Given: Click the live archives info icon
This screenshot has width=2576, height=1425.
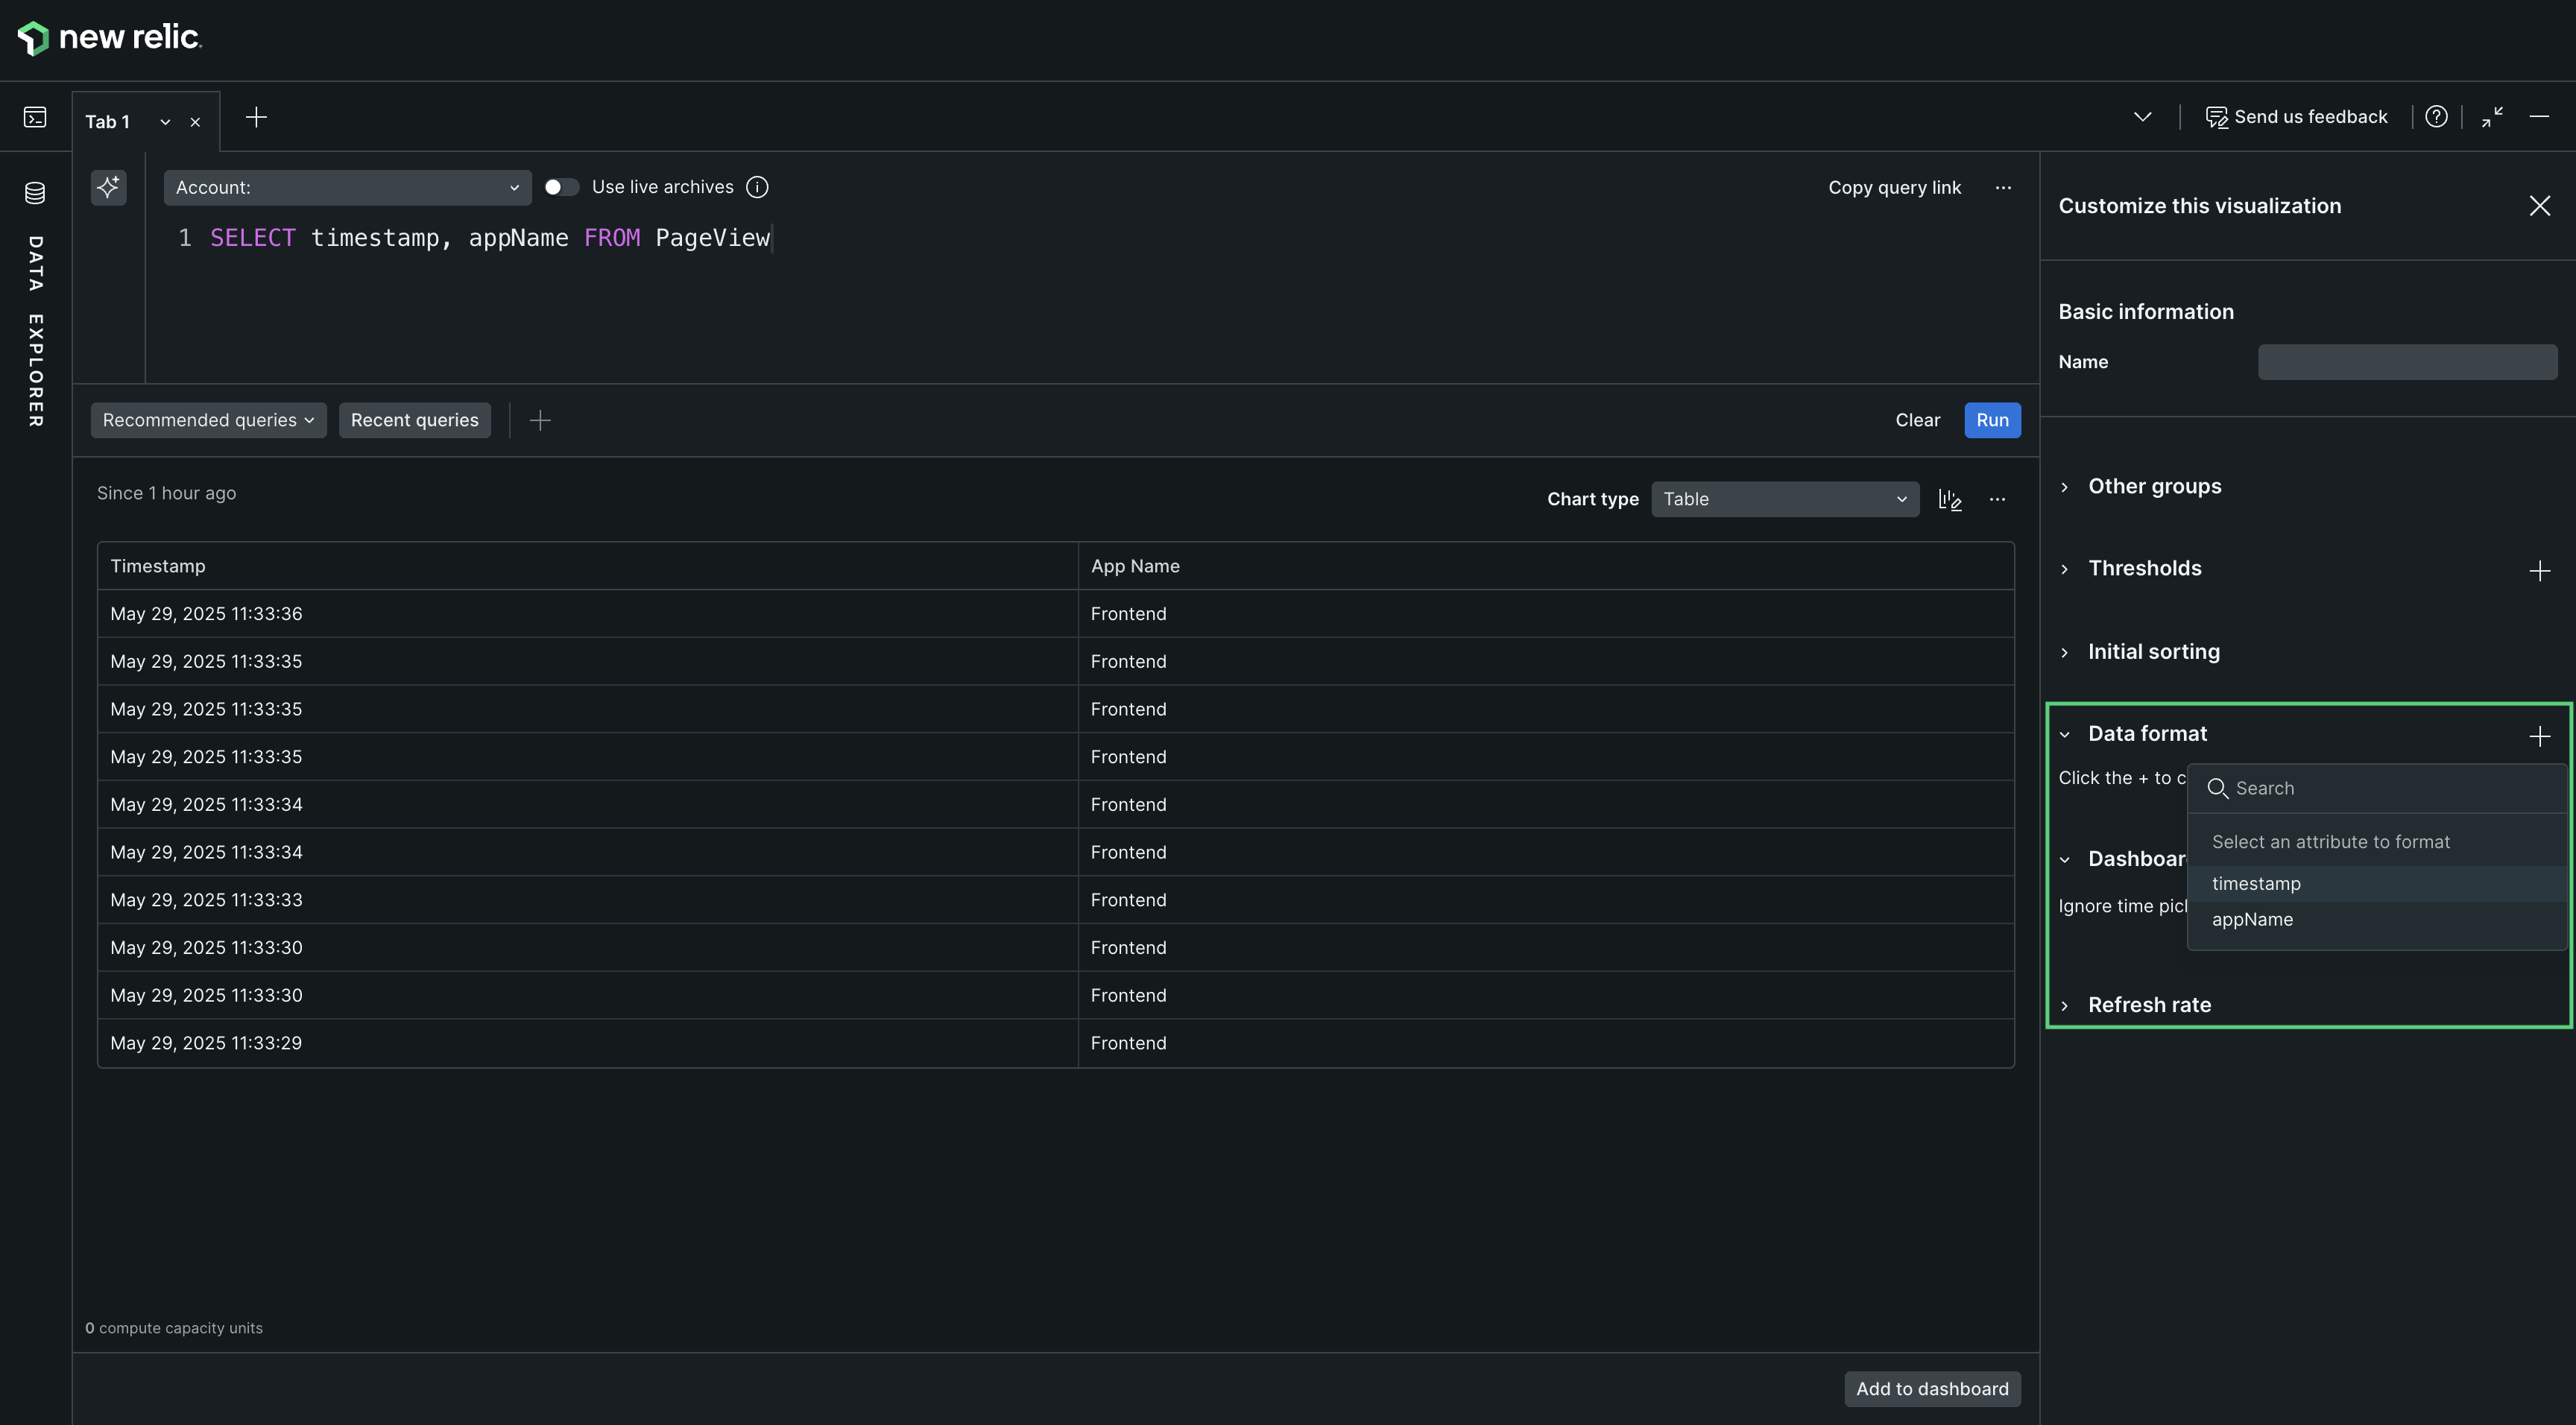Looking at the screenshot, I should click(757, 187).
